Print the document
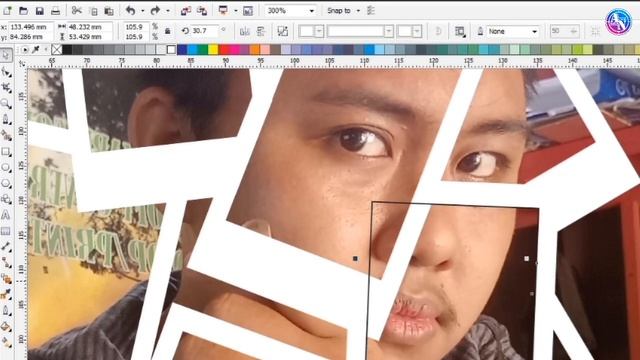Screen dimensions: 640x360 [56, 11]
